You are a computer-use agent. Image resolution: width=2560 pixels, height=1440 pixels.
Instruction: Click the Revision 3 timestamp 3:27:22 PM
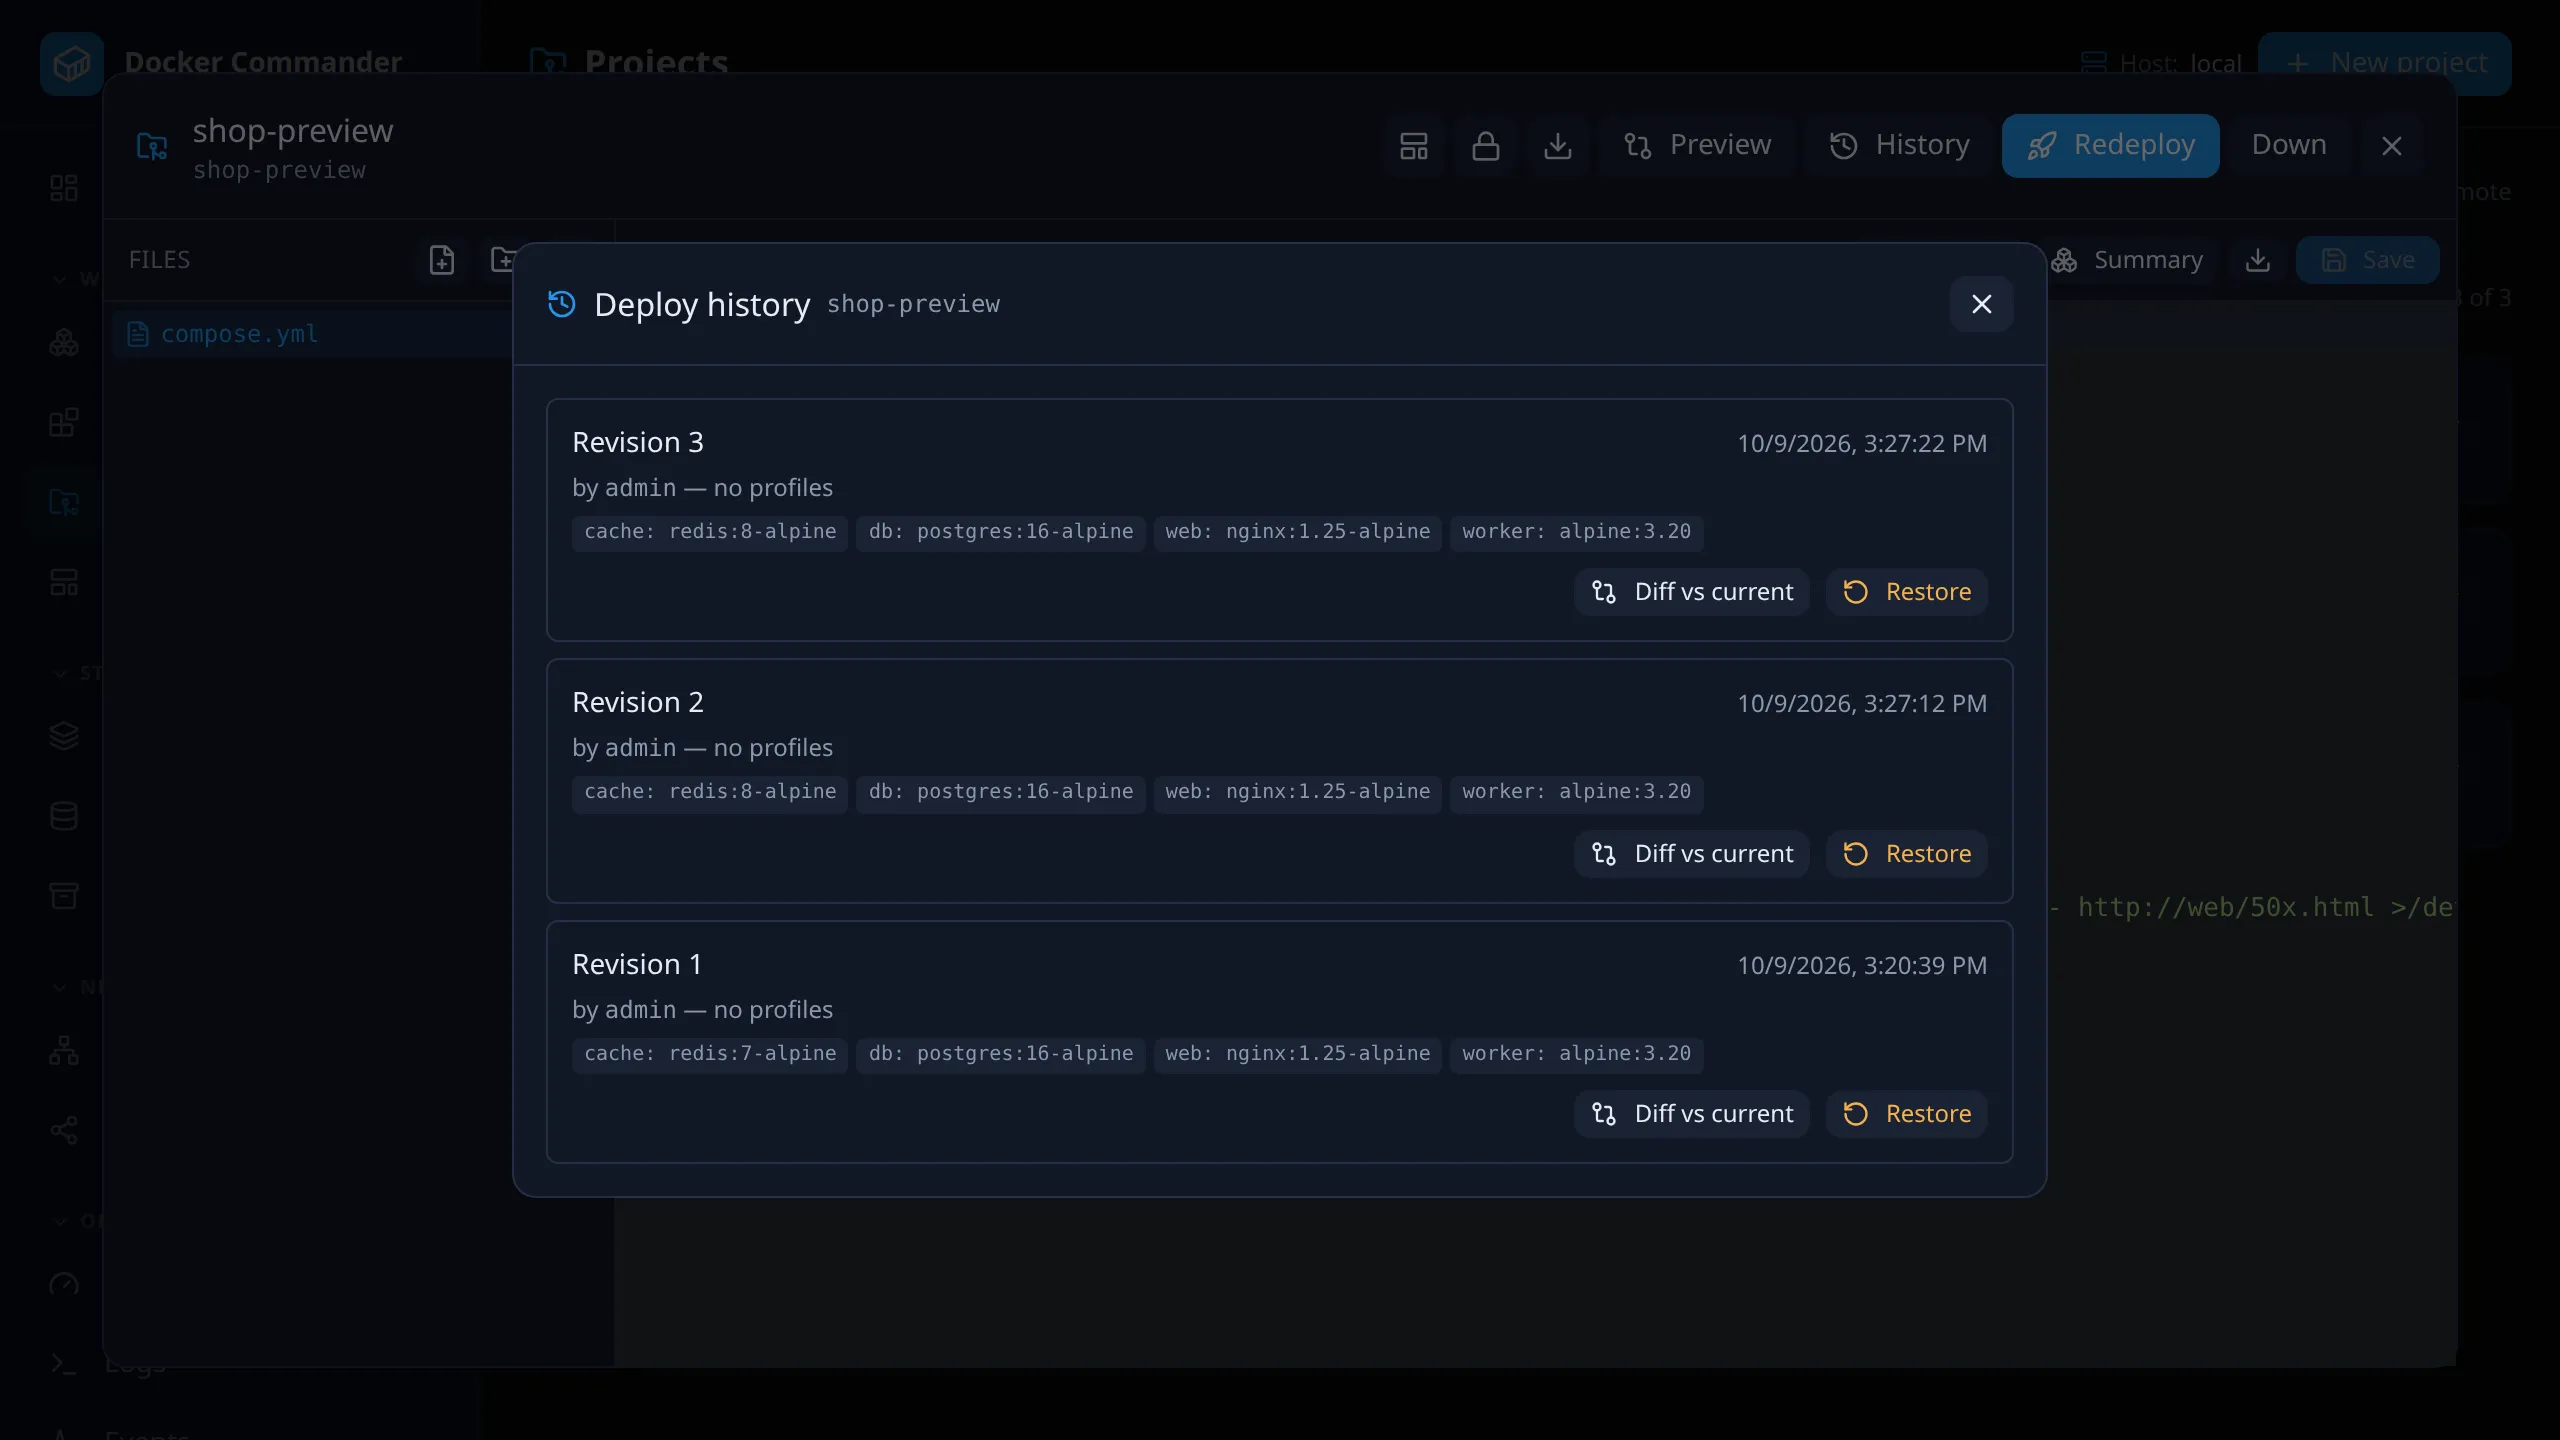pos(1861,444)
